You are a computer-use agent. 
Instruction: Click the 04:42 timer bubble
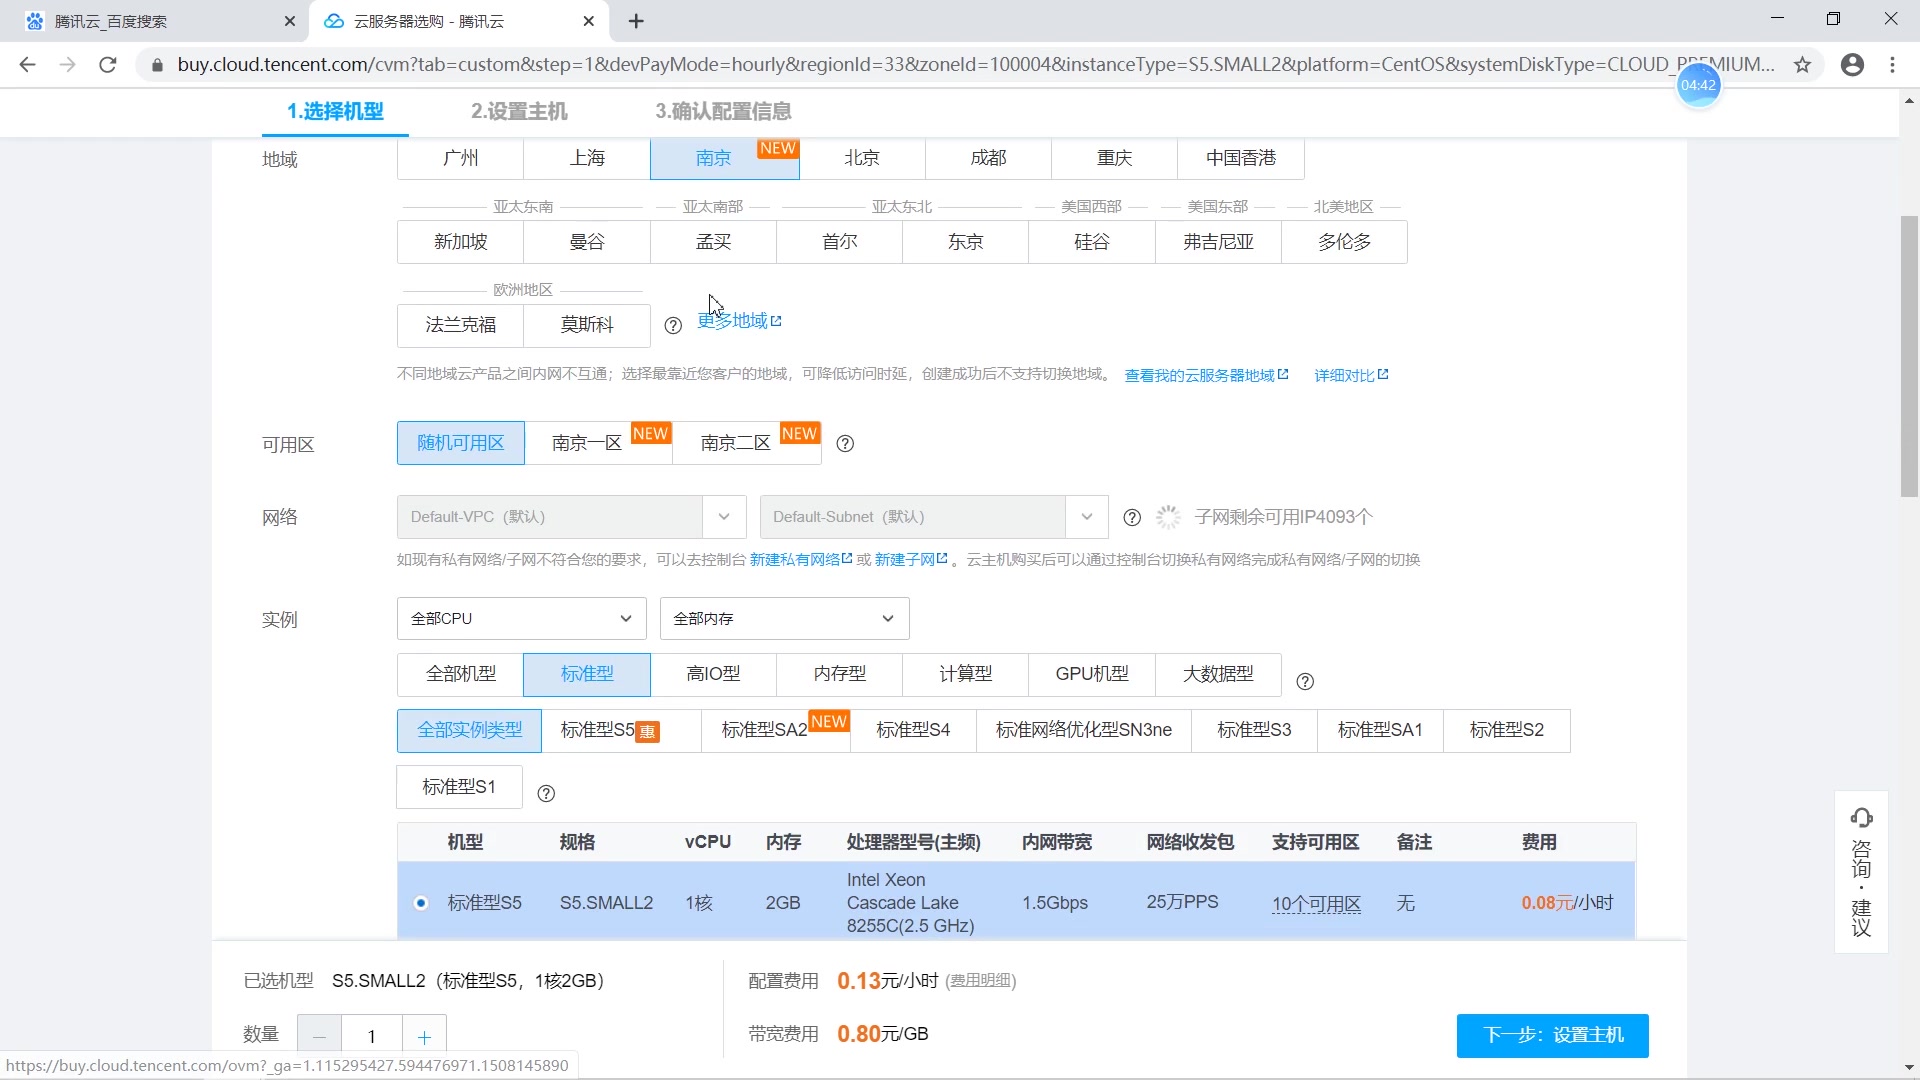(1698, 85)
